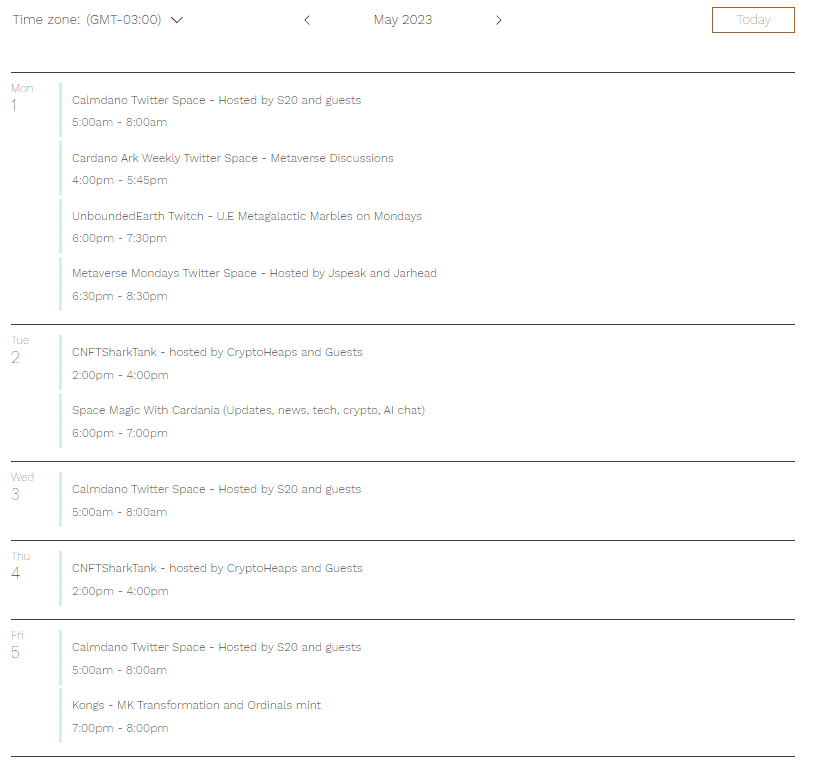The height and width of the screenshot is (763, 821).
Task: Select the Fri 5 date label
Action: pyautogui.click(x=17, y=645)
